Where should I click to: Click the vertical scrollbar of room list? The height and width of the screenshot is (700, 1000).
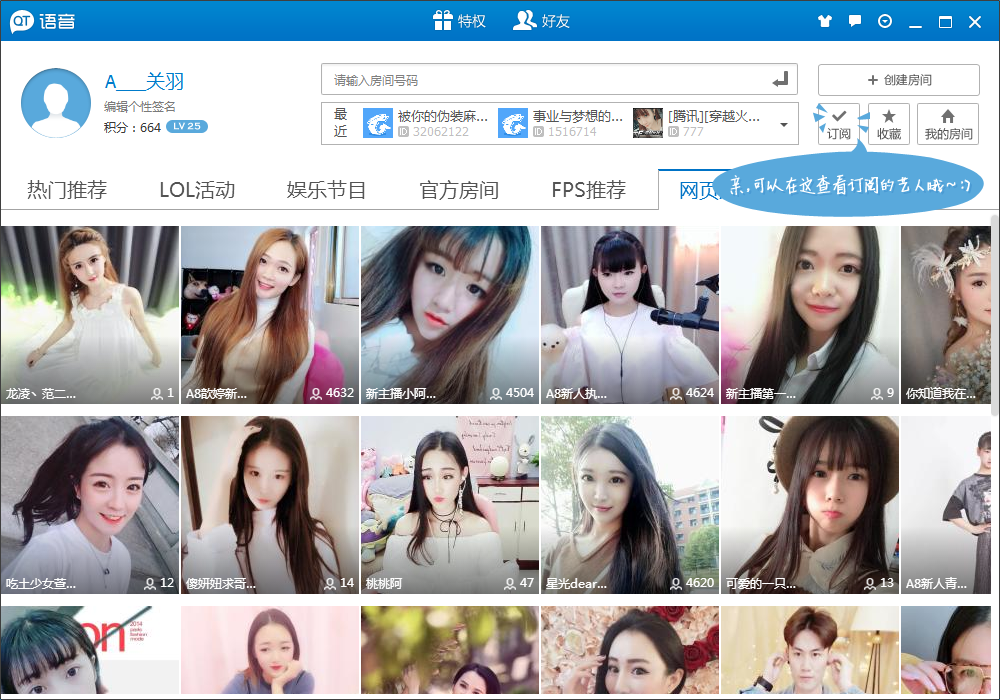tap(995, 316)
